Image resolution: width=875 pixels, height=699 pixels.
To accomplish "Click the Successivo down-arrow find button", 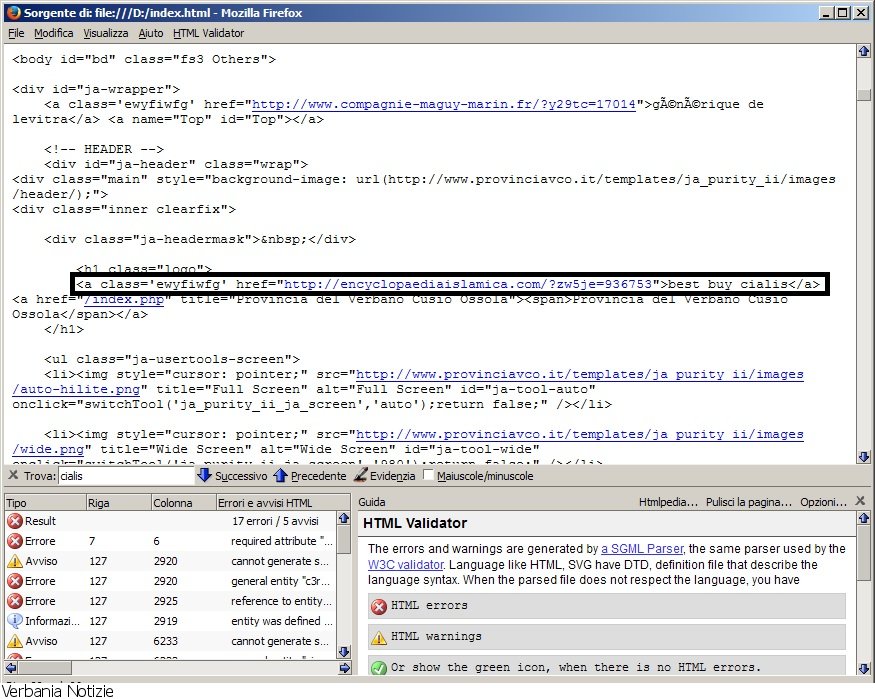I will (232, 476).
